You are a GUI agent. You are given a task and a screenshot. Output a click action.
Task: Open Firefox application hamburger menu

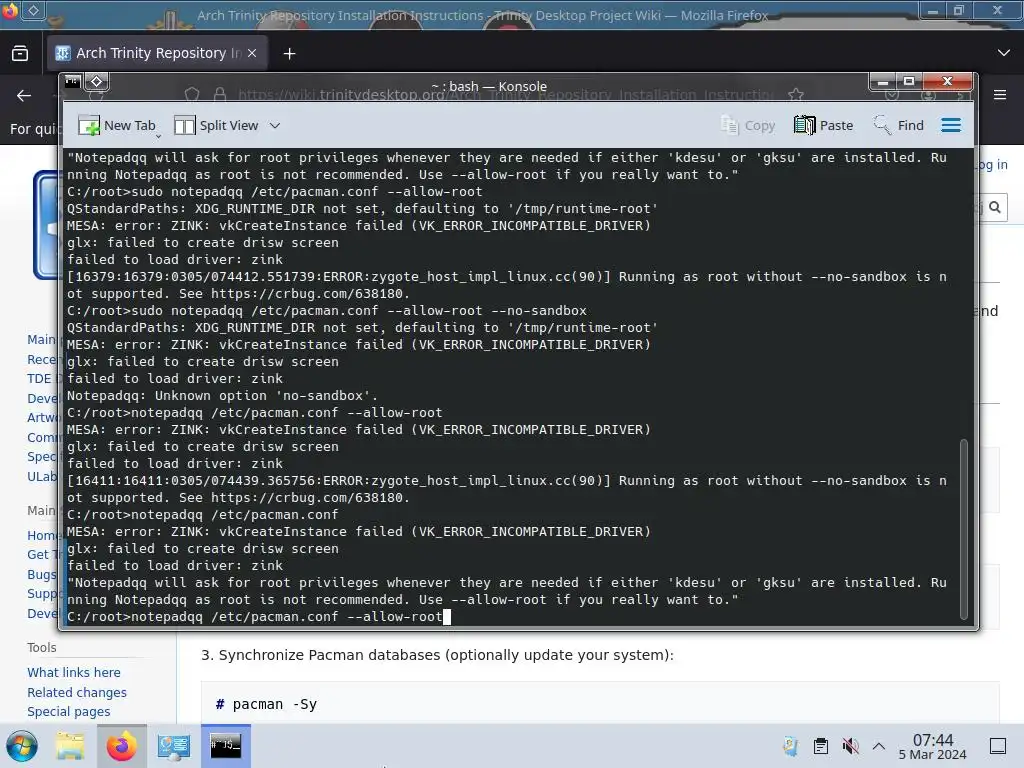pyautogui.click(x=1000, y=95)
